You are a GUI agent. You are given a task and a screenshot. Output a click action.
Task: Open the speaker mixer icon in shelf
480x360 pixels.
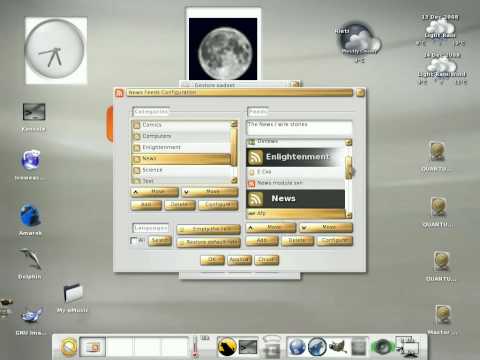click(382, 347)
